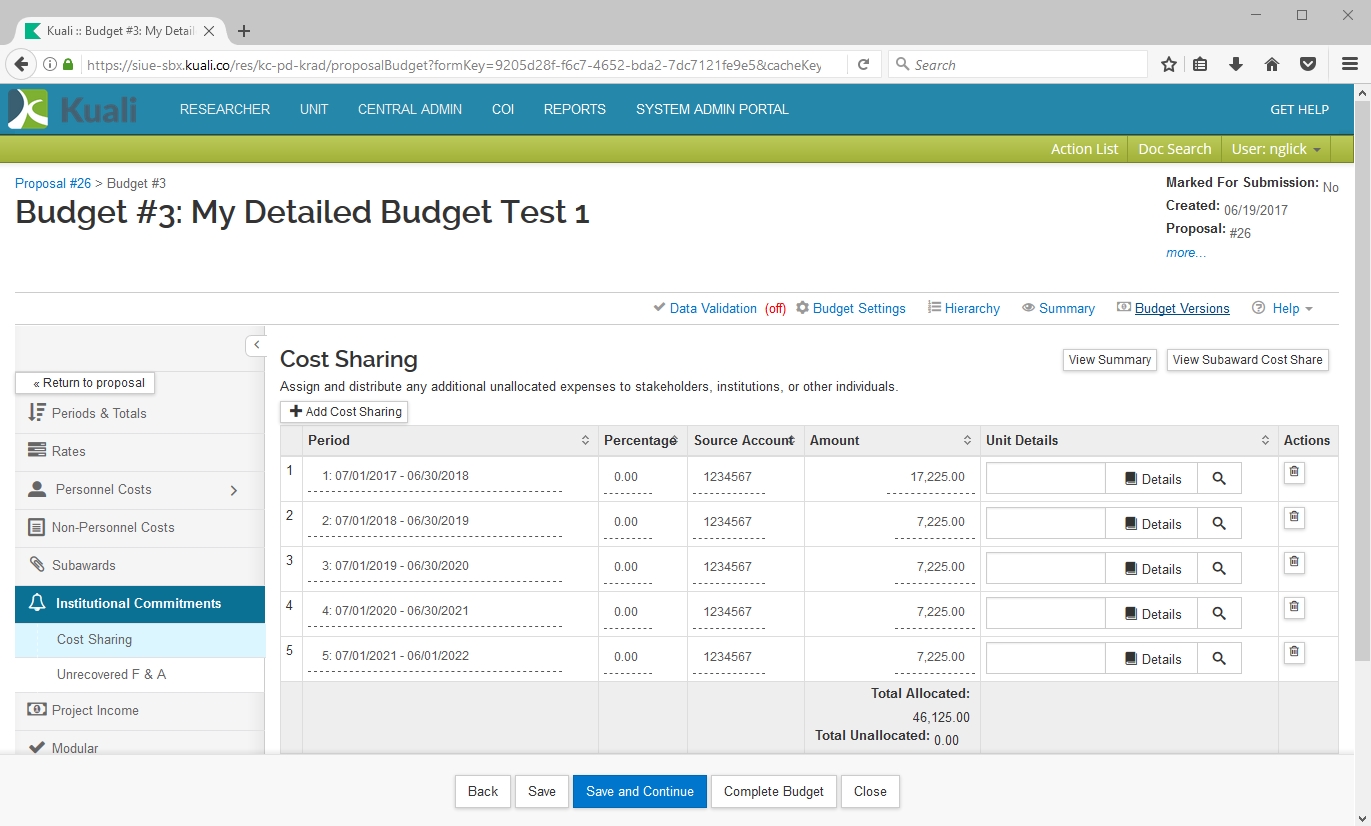This screenshot has height=826, width=1371.
Task: Open the Help dropdown menu
Action: coord(1283,308)
